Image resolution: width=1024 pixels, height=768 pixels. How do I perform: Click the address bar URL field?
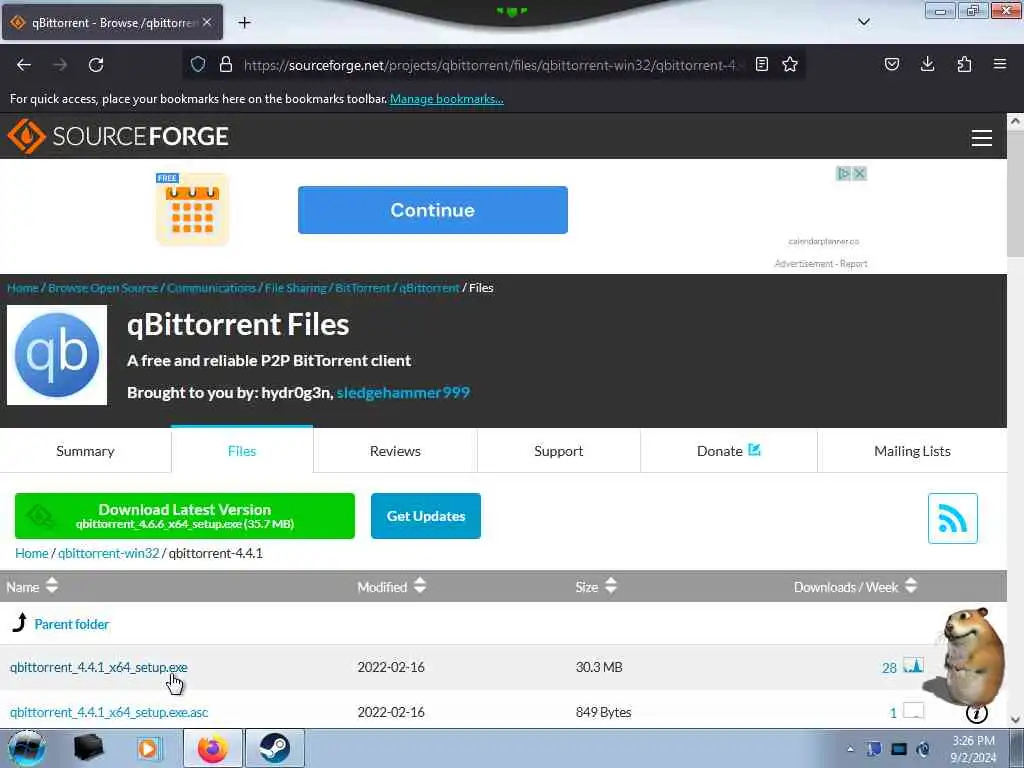pos(490,65)
